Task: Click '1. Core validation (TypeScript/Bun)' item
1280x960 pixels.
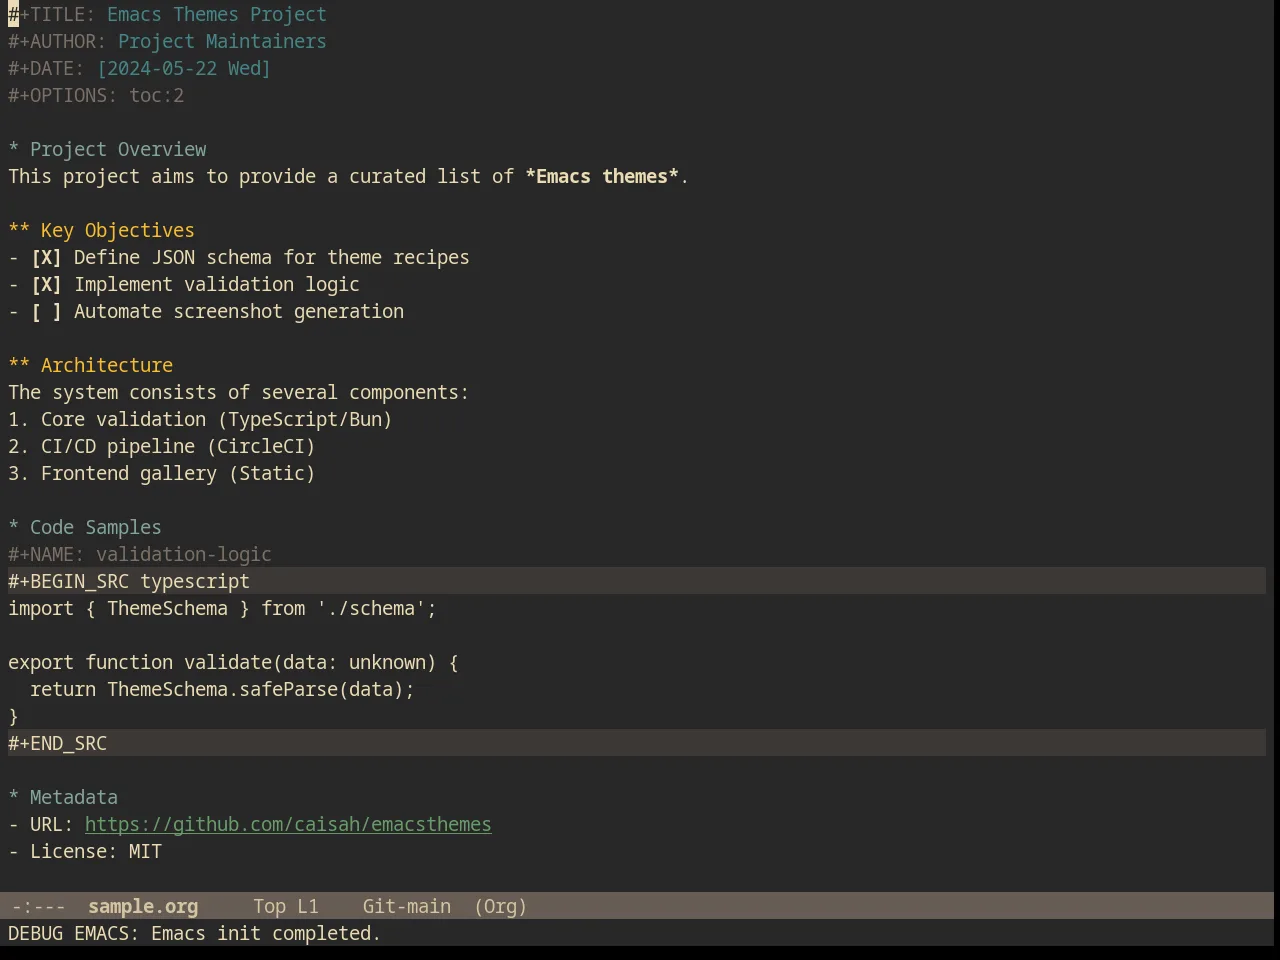Action: (200, 419)
